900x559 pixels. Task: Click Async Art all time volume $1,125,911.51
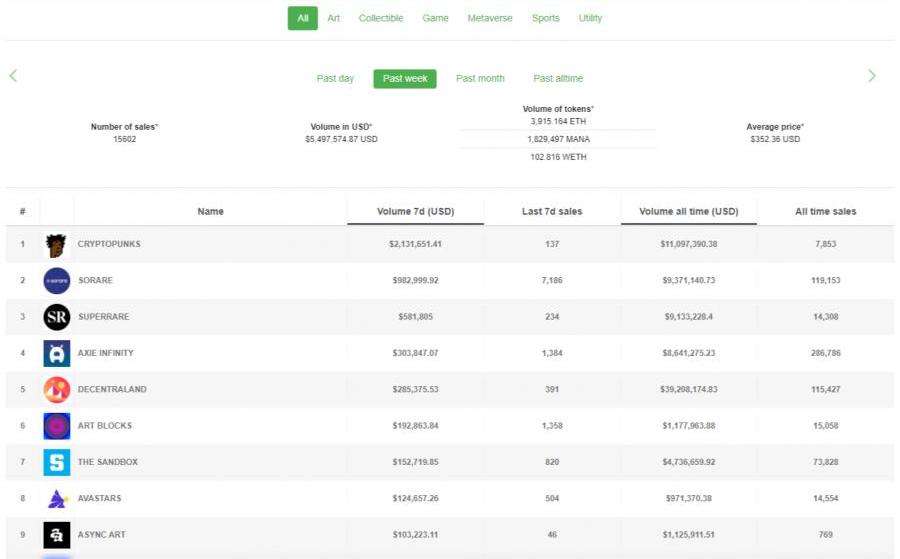689,534
